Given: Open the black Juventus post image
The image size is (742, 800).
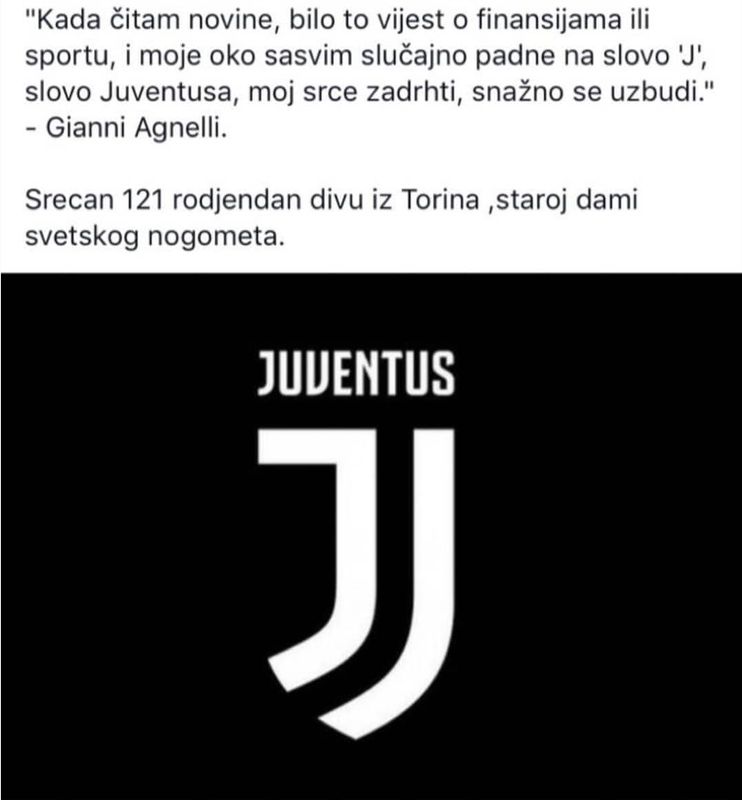Looking at the screenshot, I should click(x=371, y=536).
